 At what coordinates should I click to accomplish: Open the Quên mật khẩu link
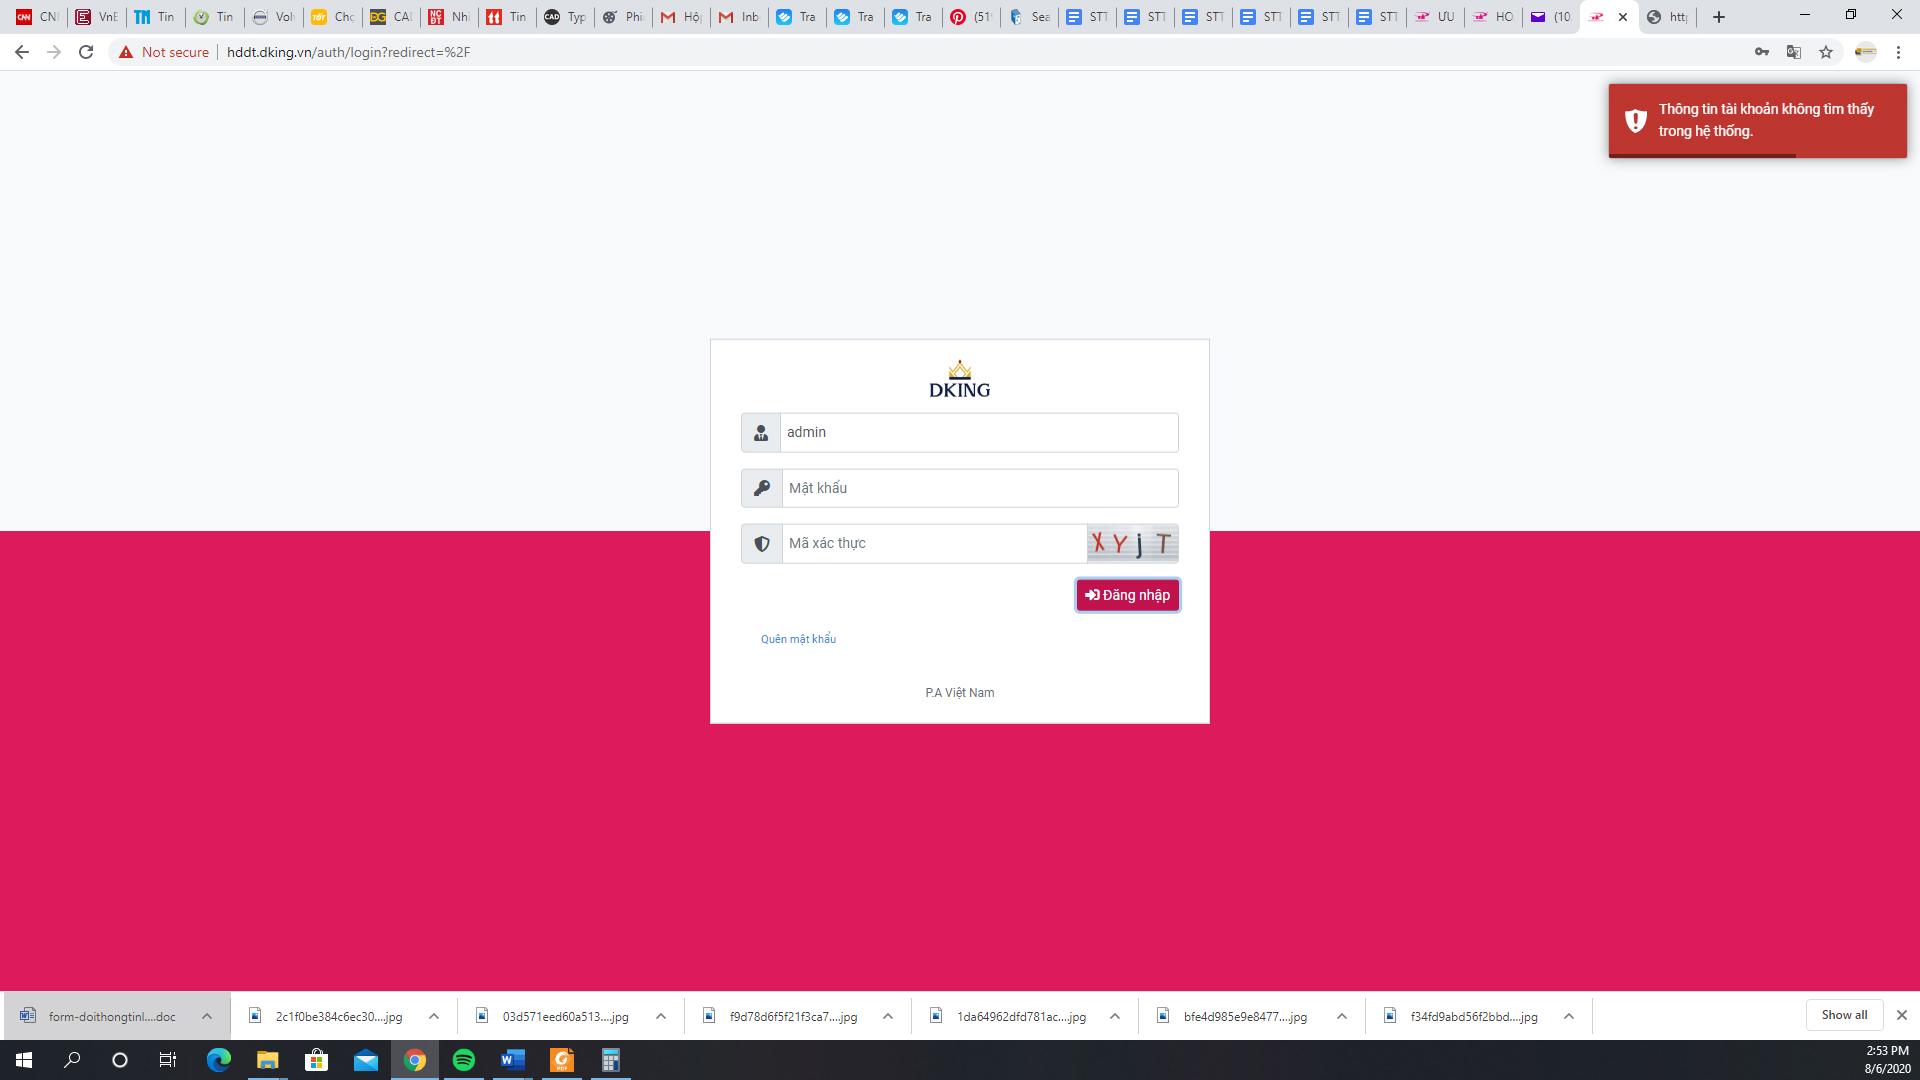(x=798, y=639)
